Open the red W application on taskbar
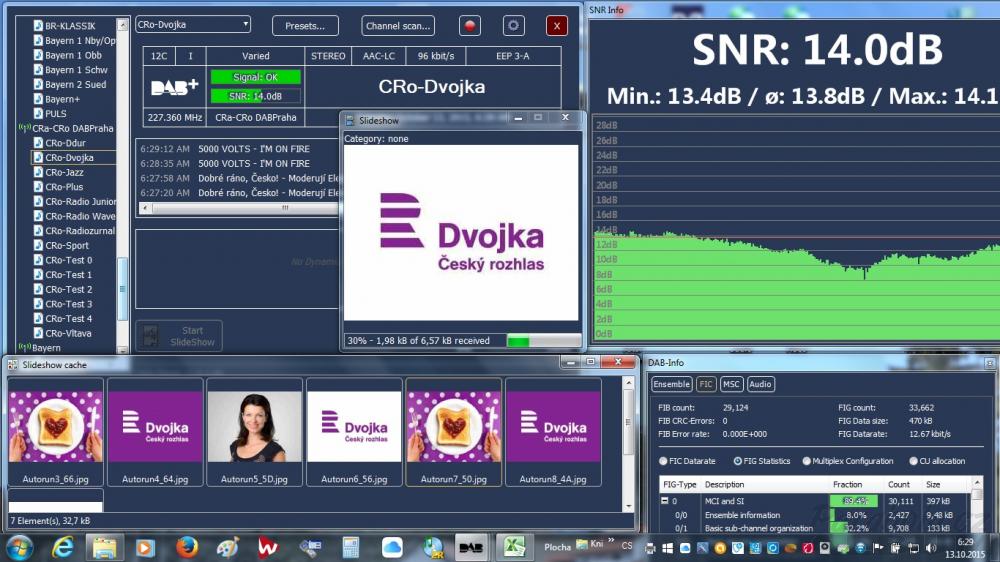Viewport: 1000px width, 562px height. pyautogui.click(x=268, y=547)
